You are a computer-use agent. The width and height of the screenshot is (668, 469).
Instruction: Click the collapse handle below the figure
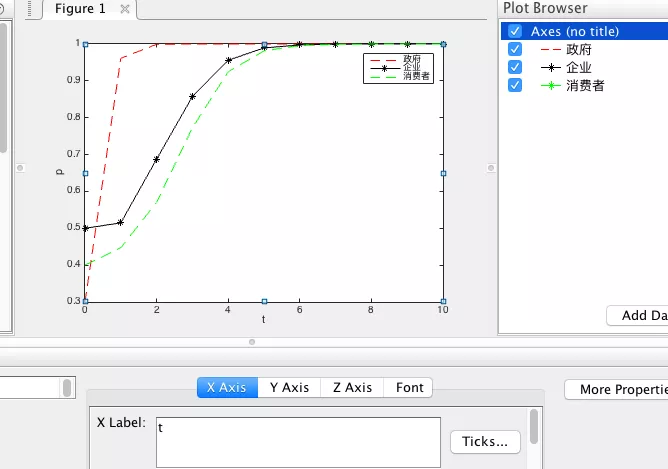tap(252, 342)
